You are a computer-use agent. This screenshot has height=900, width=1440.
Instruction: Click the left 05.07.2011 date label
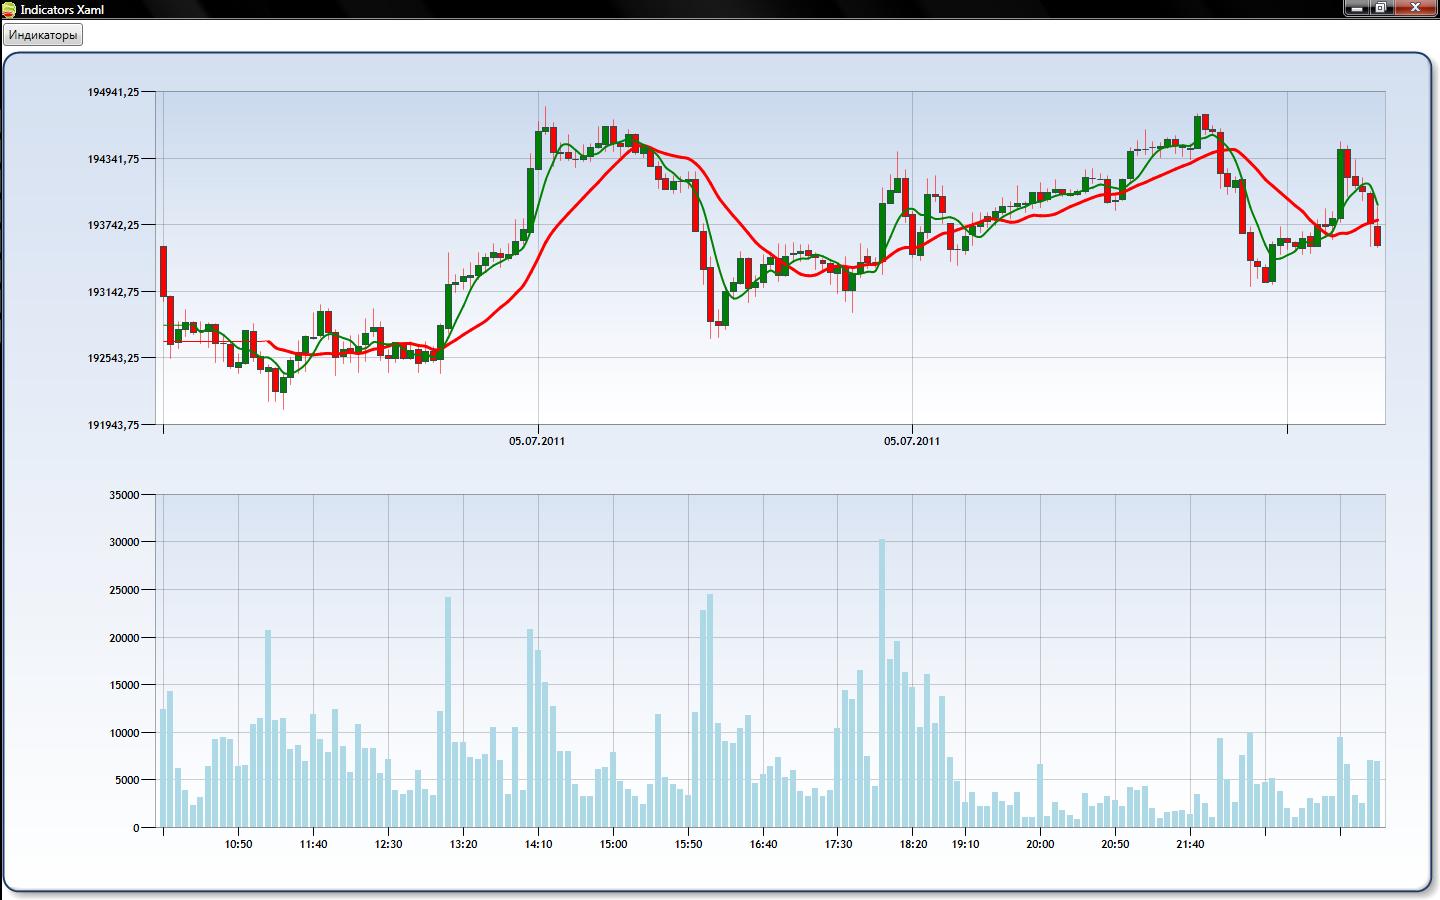point(537,441)
